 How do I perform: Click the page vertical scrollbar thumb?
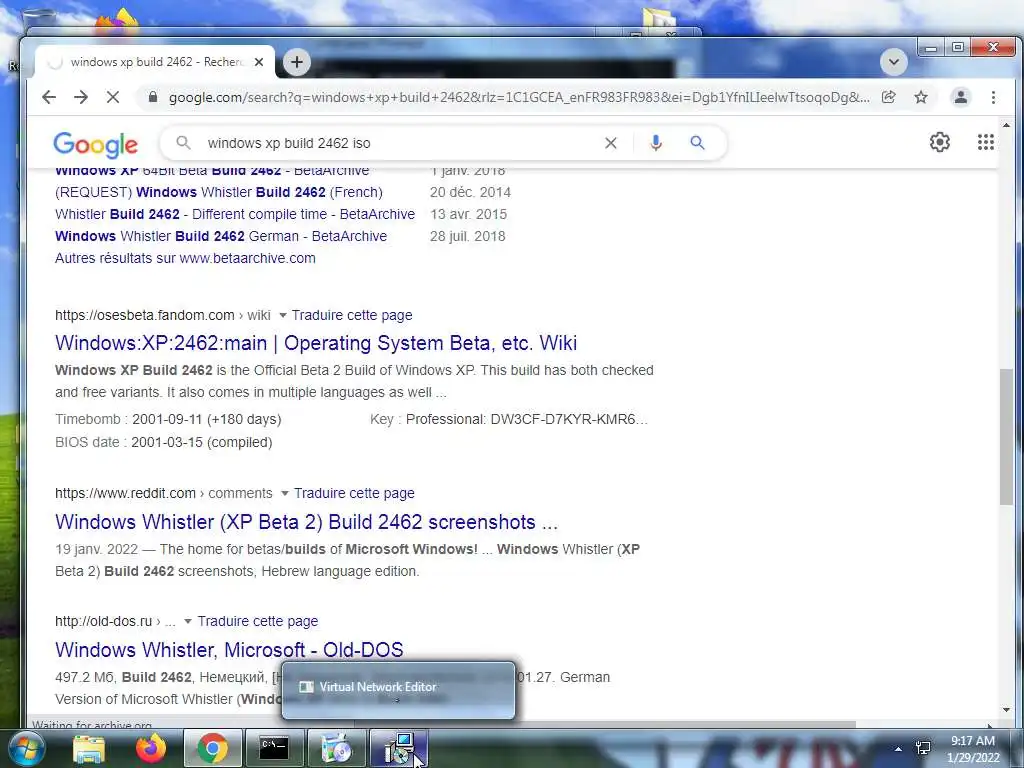tap(1006, 436)
